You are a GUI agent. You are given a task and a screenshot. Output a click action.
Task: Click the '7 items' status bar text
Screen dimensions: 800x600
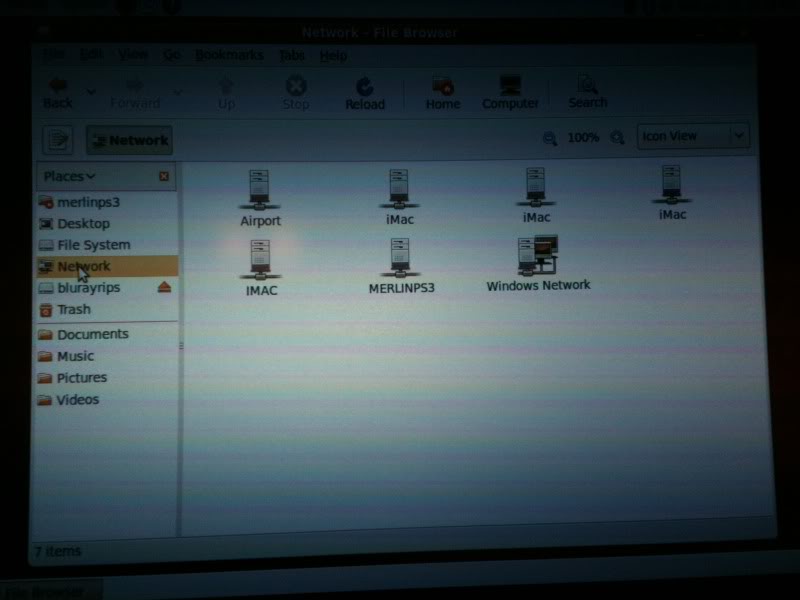tap(58, 552)
